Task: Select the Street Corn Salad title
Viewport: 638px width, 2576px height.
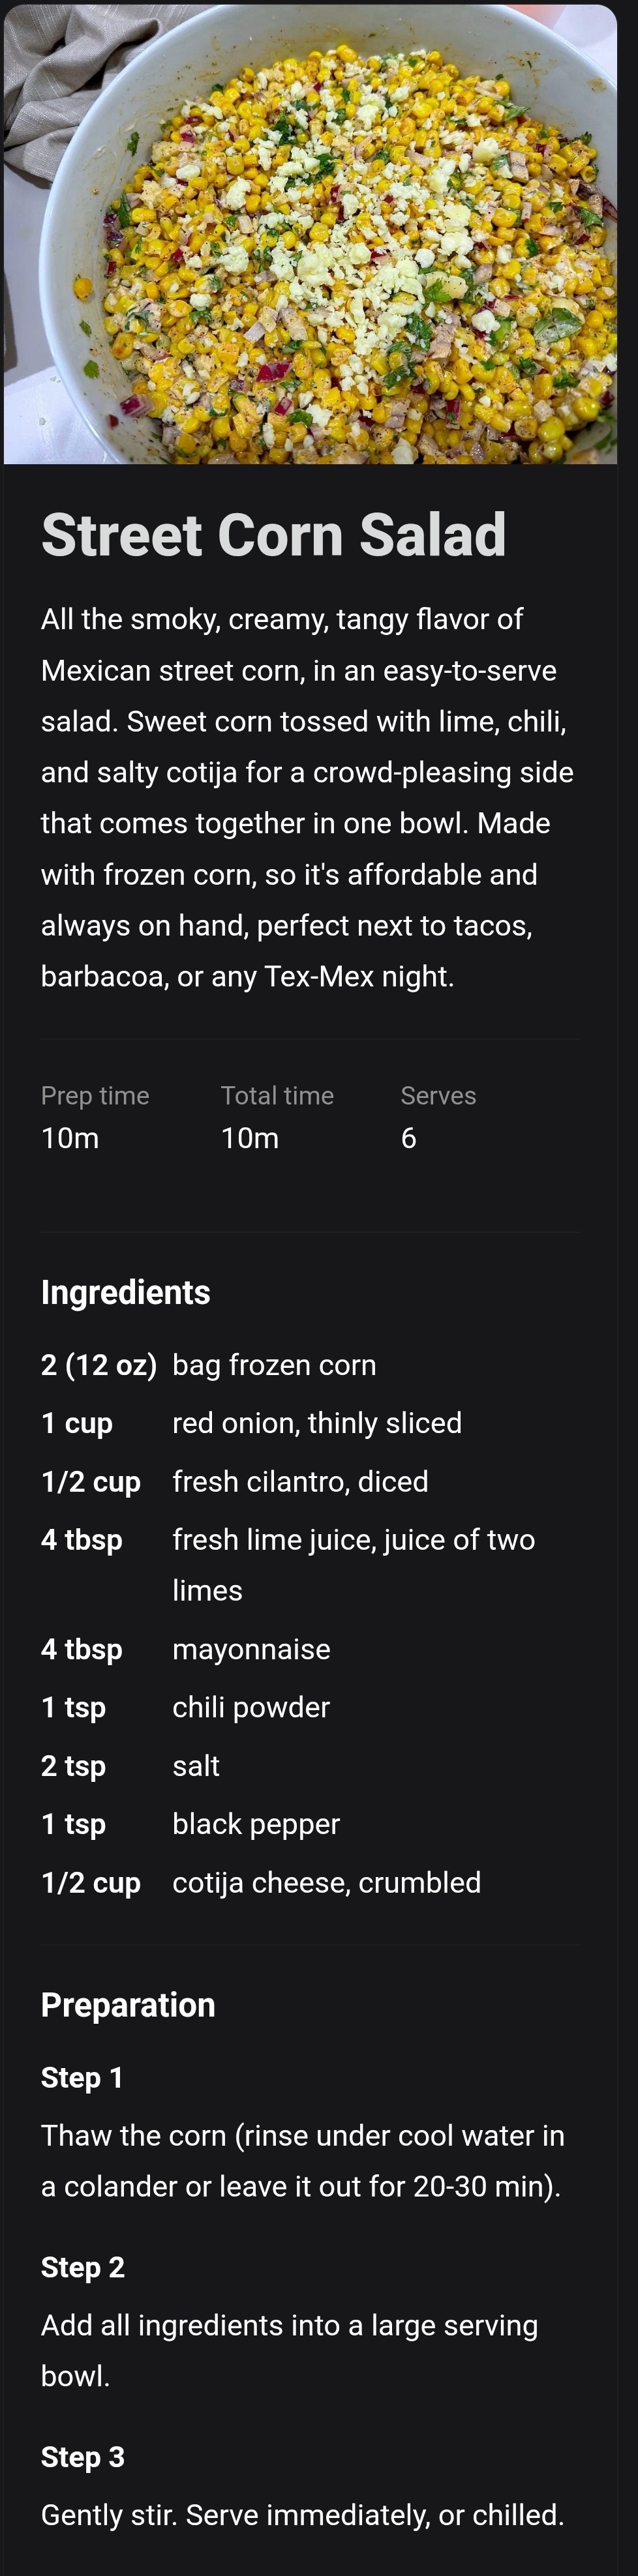Action: pyautogui.click(x=273, y=534)
